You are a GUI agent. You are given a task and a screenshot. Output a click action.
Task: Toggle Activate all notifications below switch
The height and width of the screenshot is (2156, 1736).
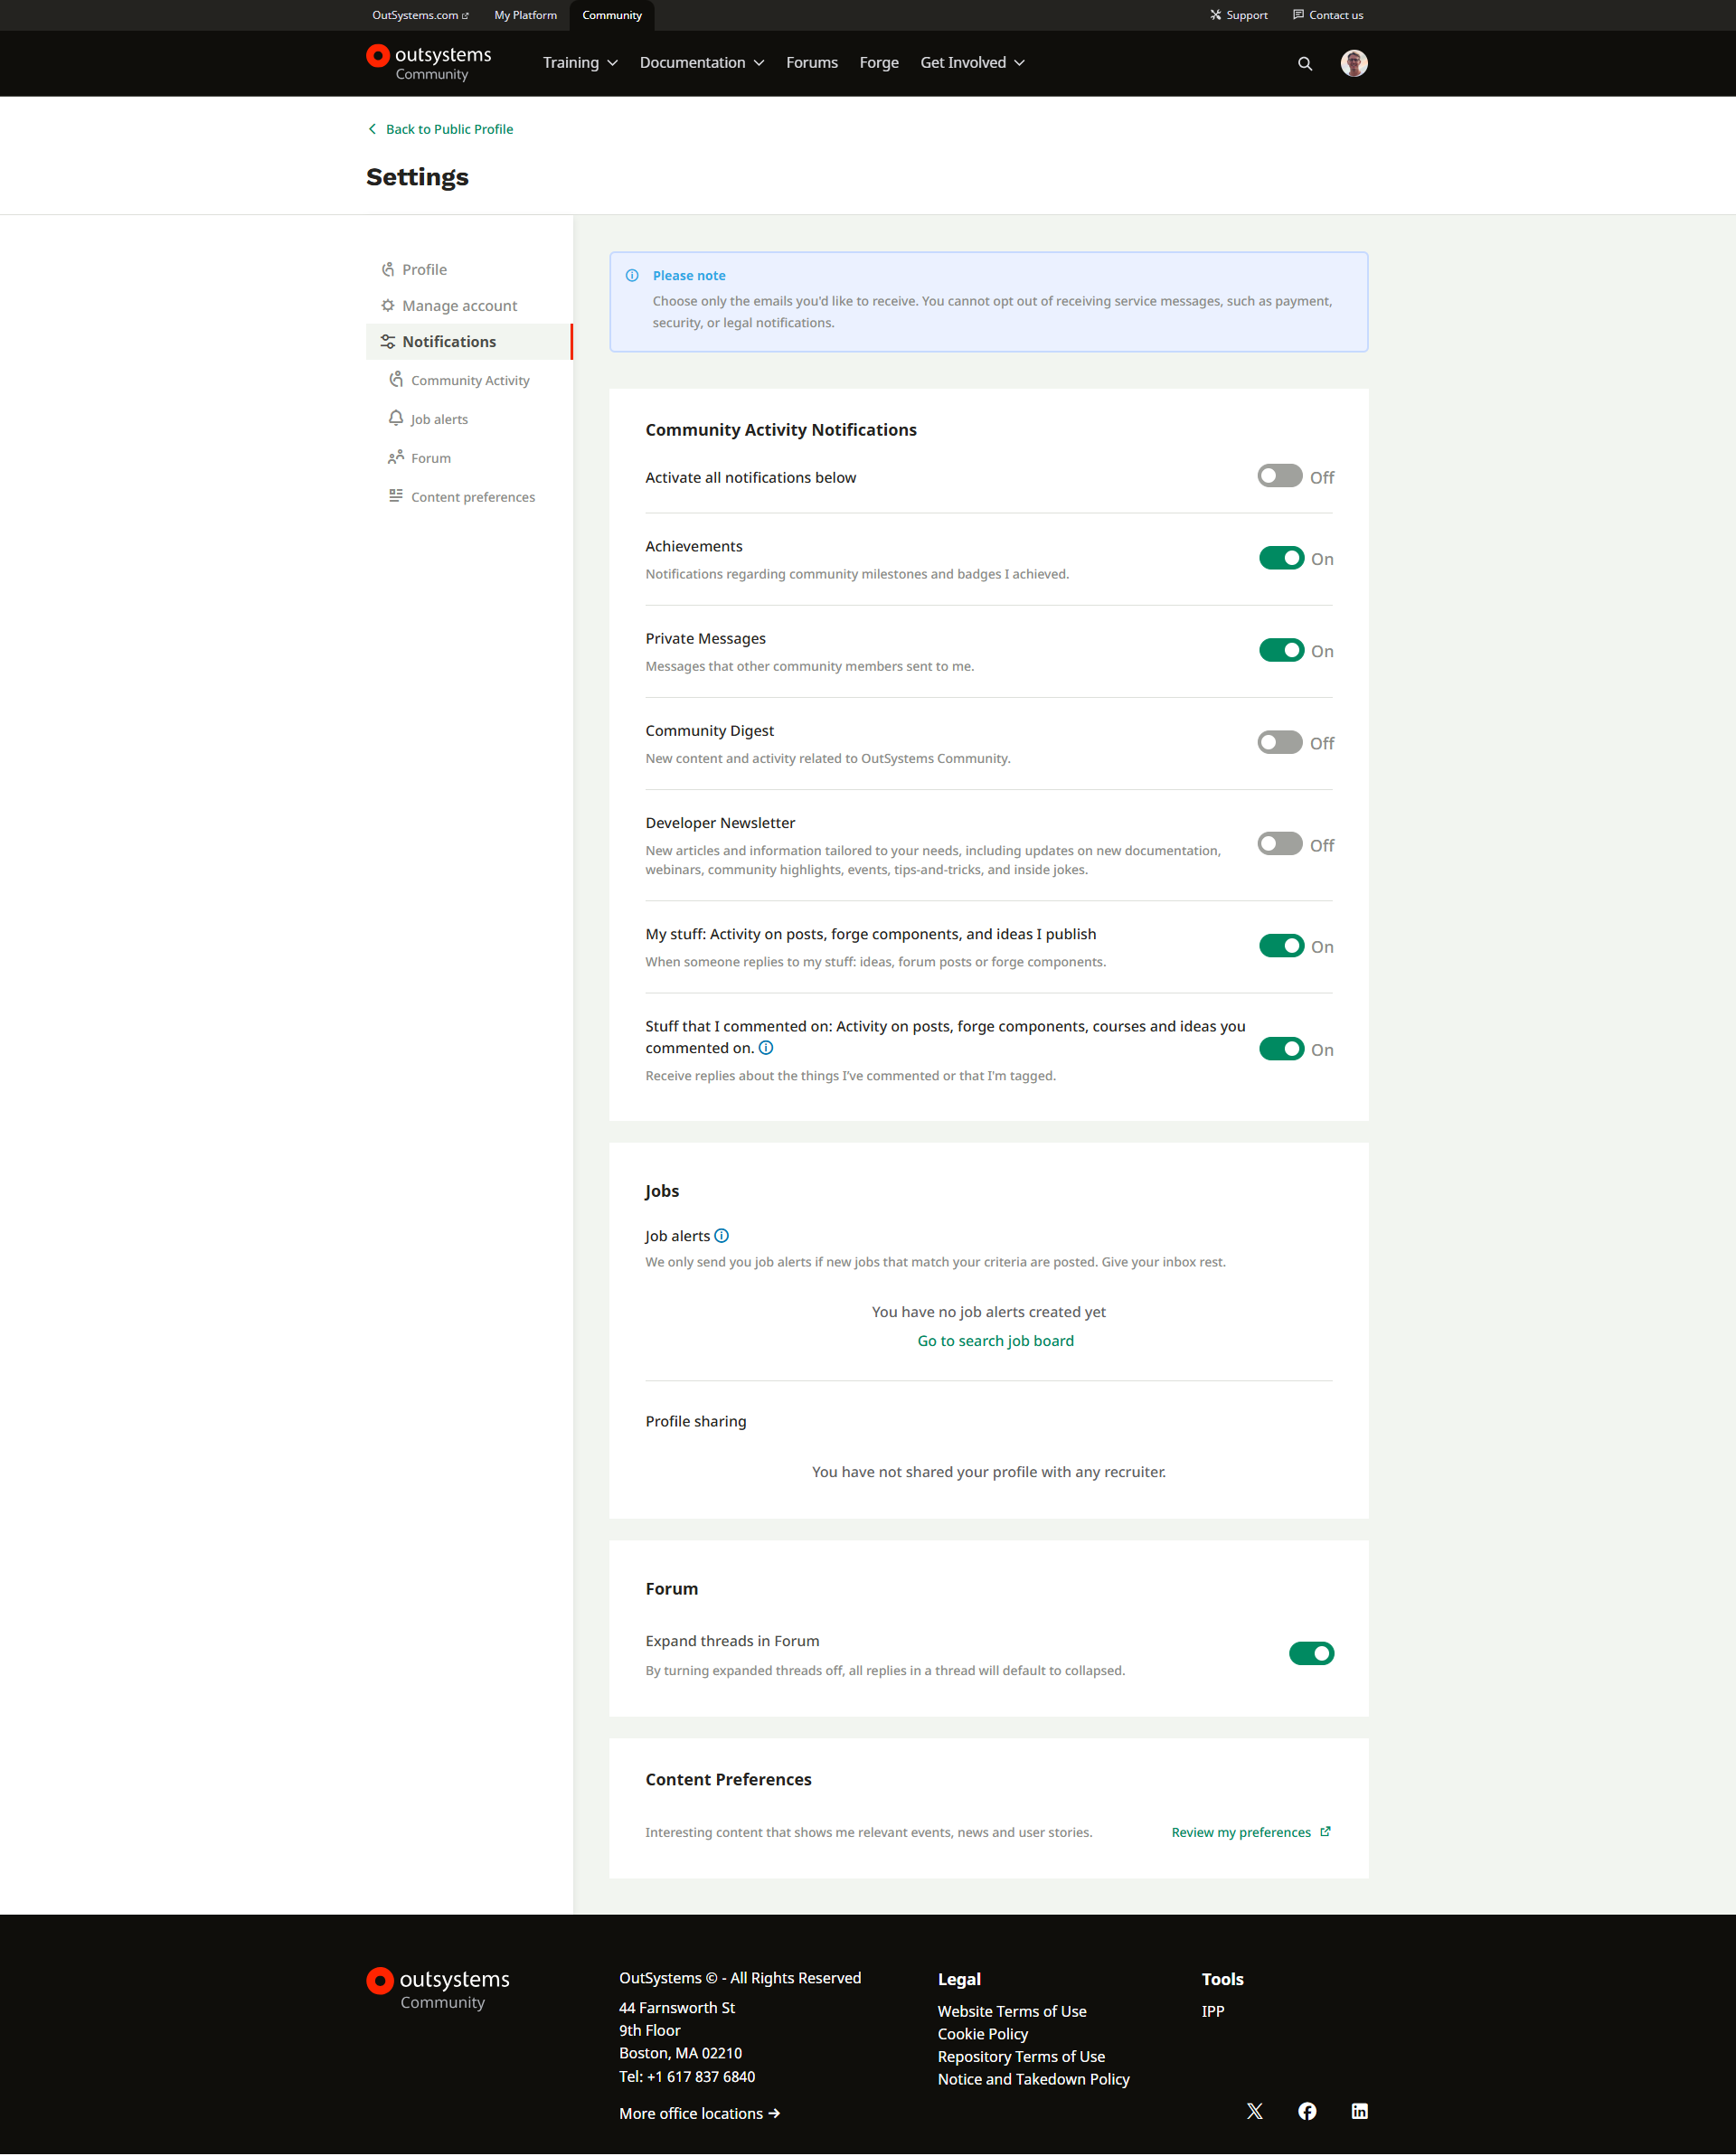(x=1279, y=476)
